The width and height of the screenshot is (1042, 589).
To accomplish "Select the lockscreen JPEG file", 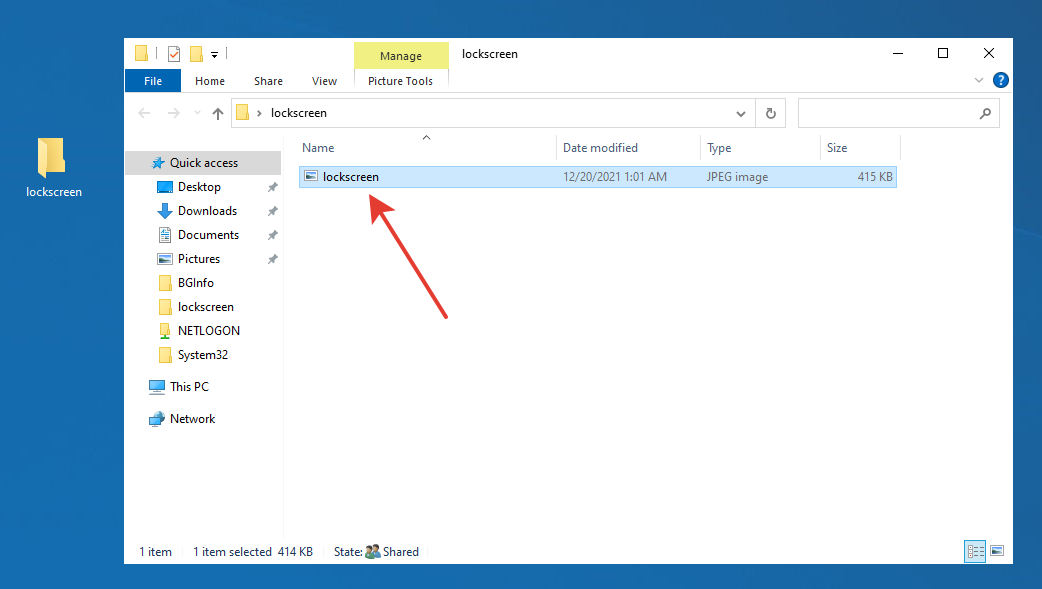I will pos(350,177).
